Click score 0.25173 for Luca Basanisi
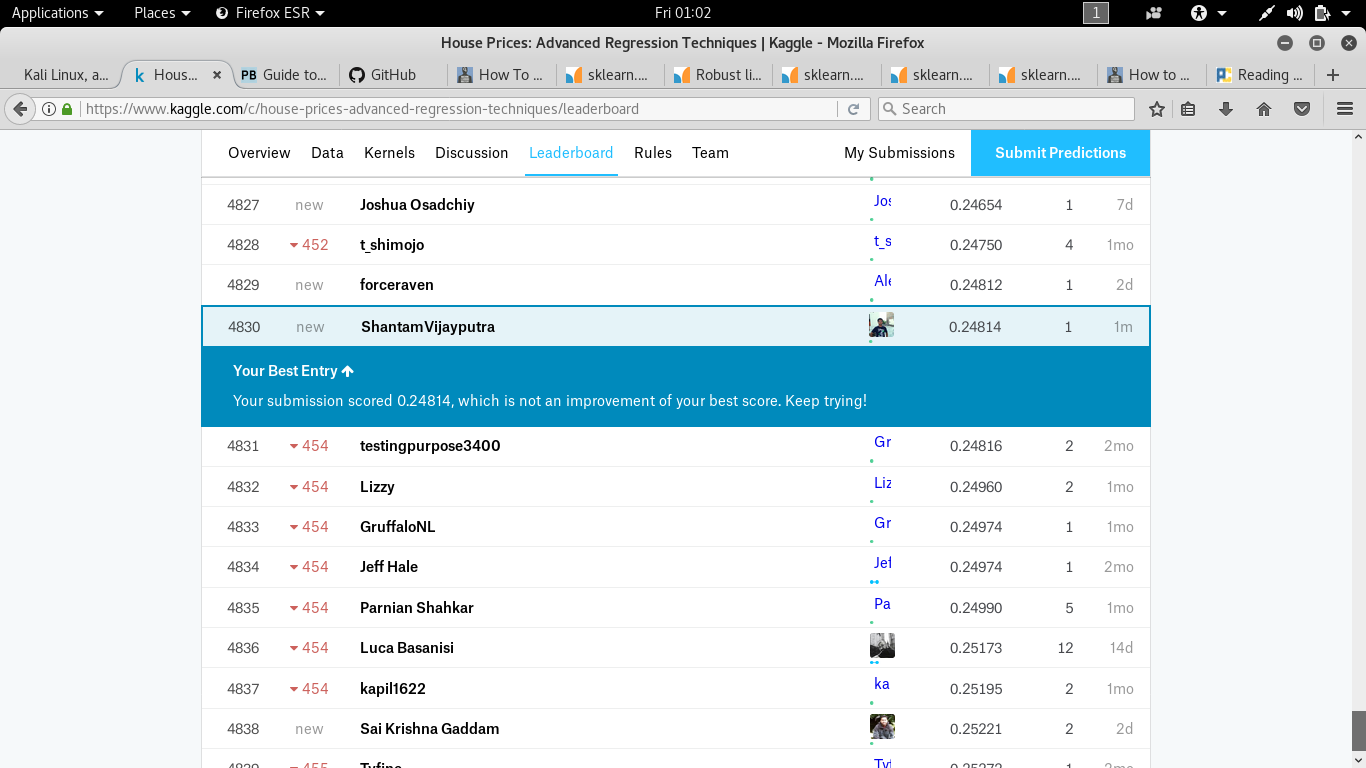 [x=976, y=648]
